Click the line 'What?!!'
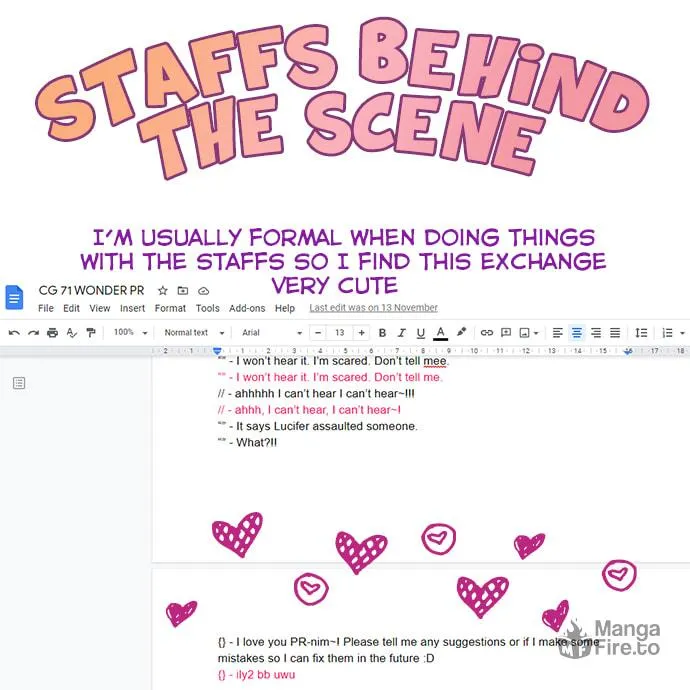 coord(257,442)
